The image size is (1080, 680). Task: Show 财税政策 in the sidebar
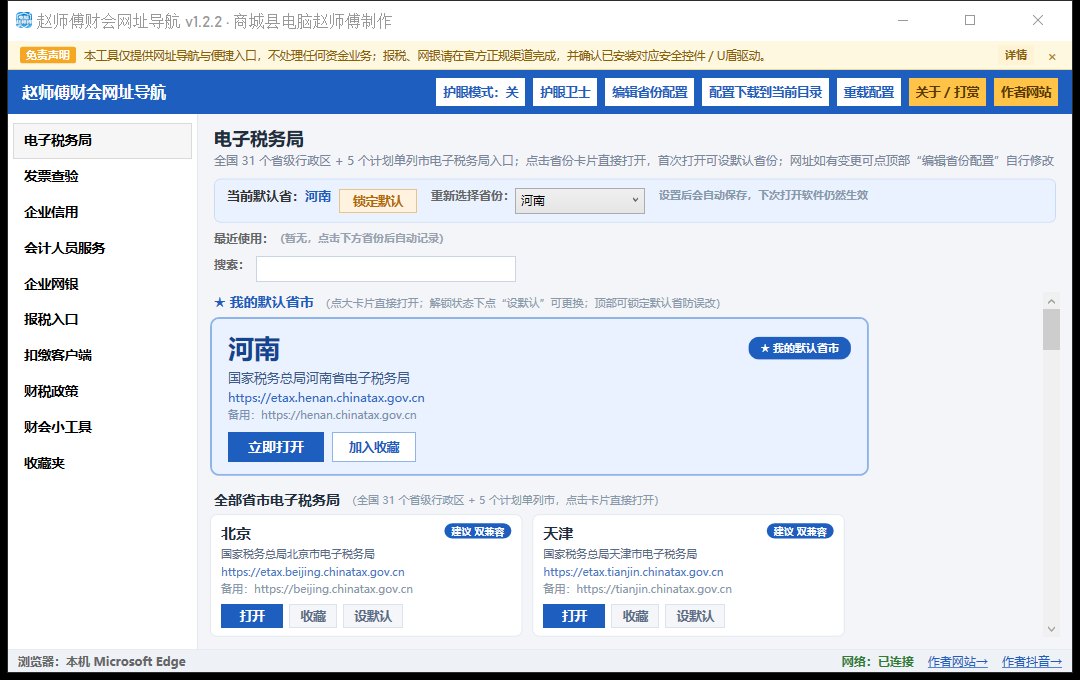click(103, 391)
